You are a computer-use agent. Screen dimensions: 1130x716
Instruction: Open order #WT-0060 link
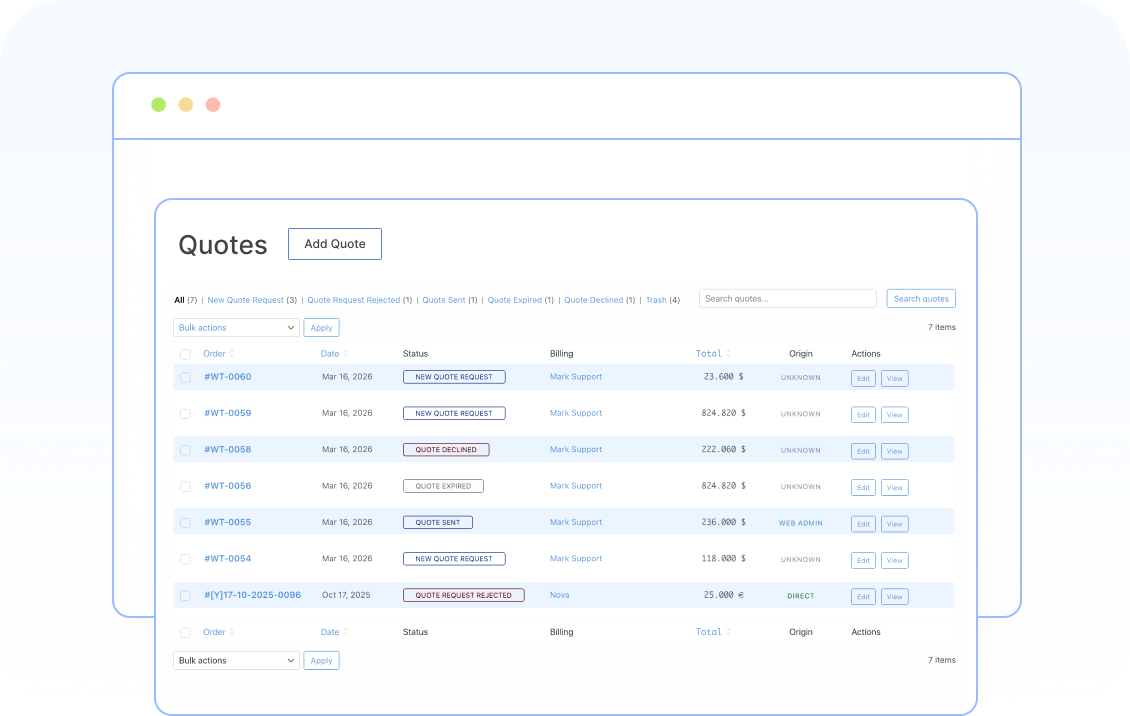(x=228, y=377)
